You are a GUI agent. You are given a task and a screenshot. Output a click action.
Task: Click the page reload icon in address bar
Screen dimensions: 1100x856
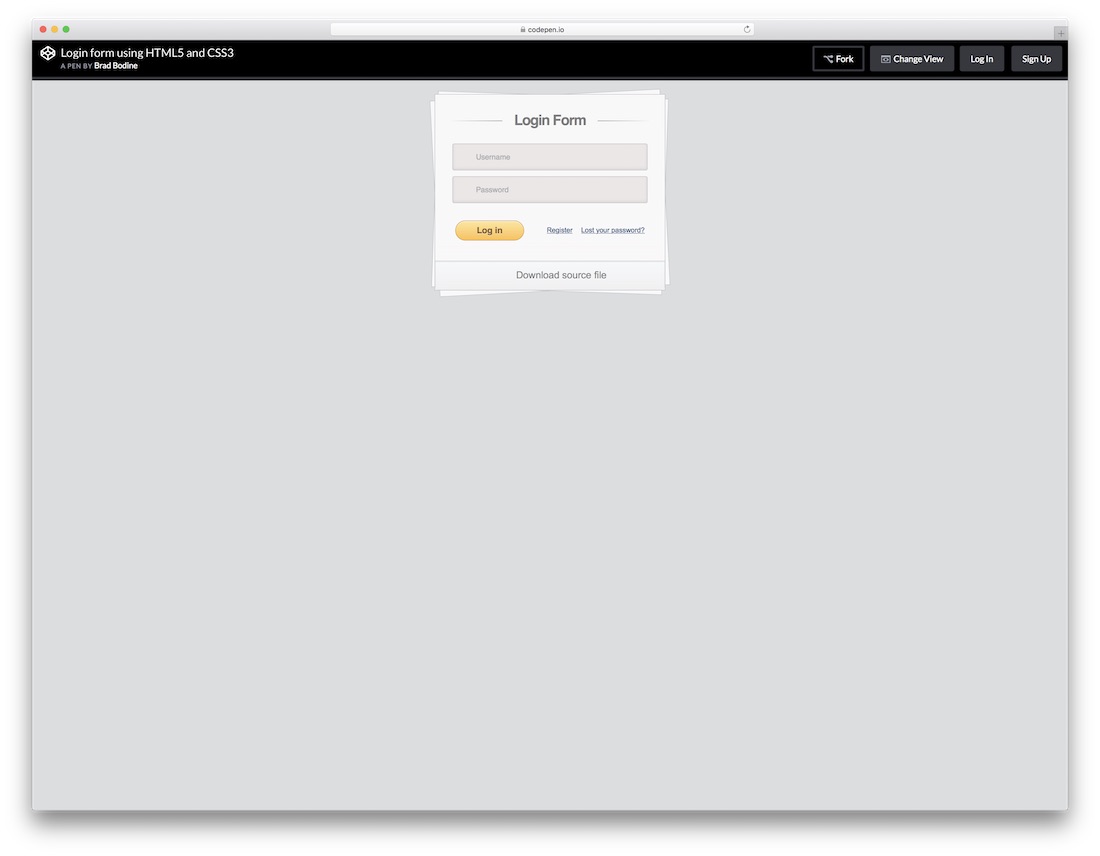point(746,29)
